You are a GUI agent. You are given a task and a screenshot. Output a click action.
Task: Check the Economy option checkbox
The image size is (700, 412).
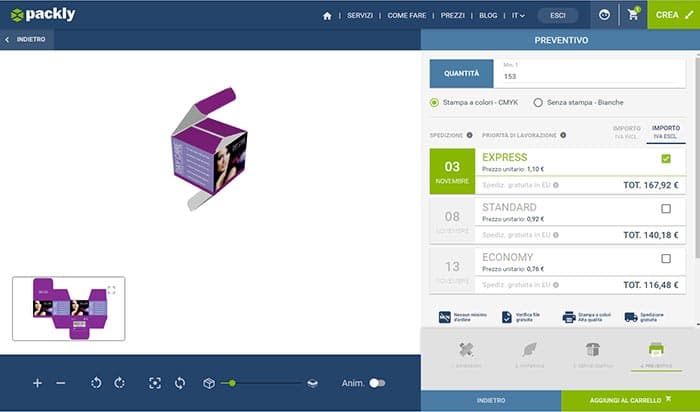[x=666, y=258]
